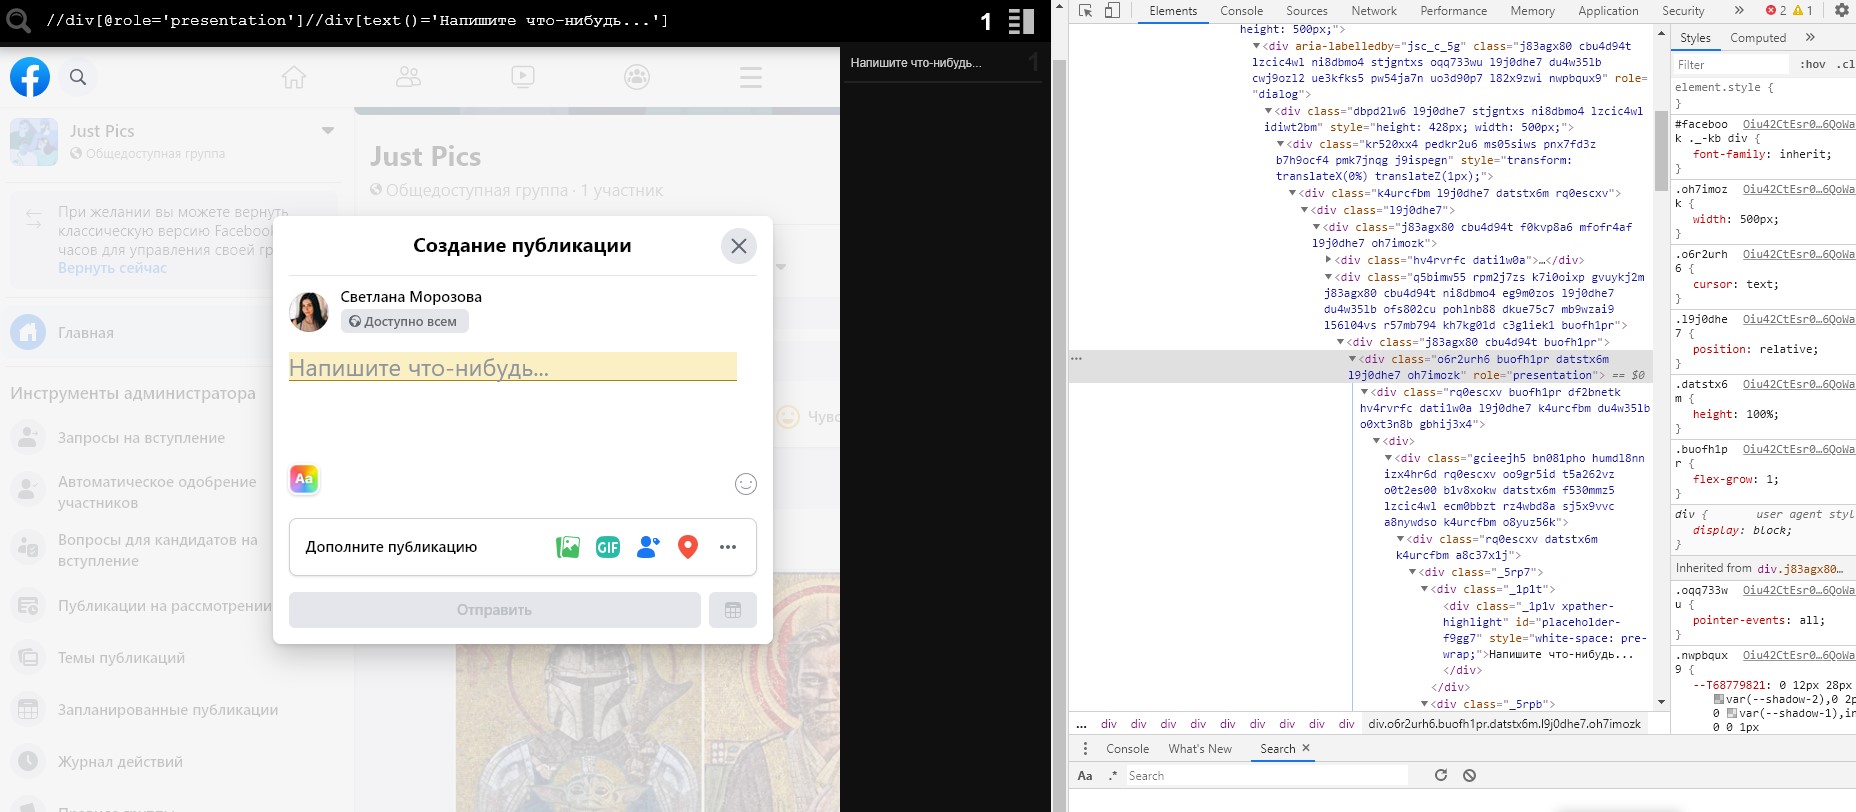Expand the collapsed div class hv4rvrfc node
Viewport: 1856px width, 812px height.
click(x=1329, y=260)
